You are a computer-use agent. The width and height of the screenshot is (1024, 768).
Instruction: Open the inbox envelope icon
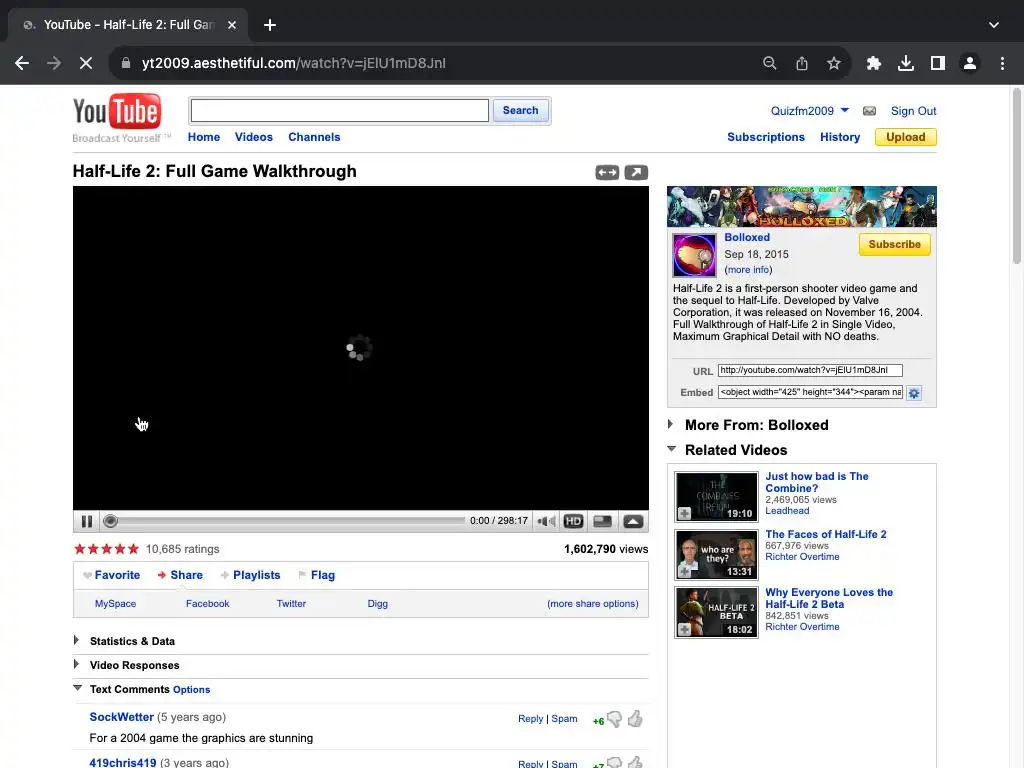[869, 111]
